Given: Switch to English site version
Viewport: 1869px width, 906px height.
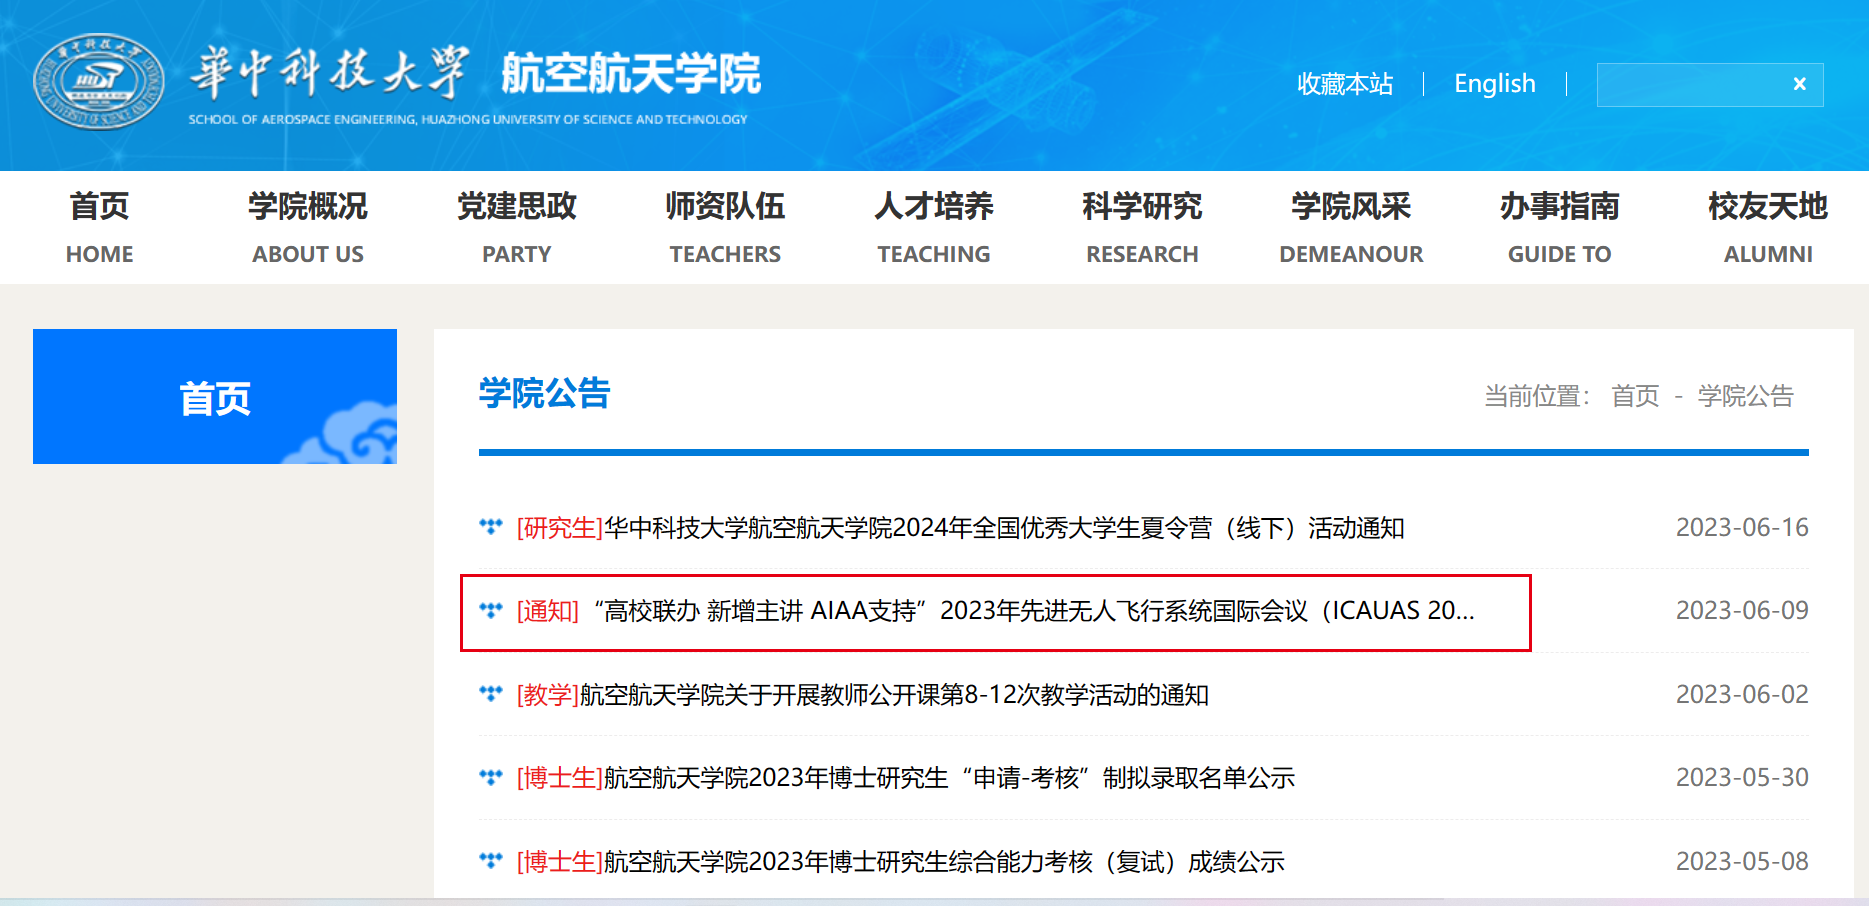Looking at the screenshot, I should point(1495,84).
